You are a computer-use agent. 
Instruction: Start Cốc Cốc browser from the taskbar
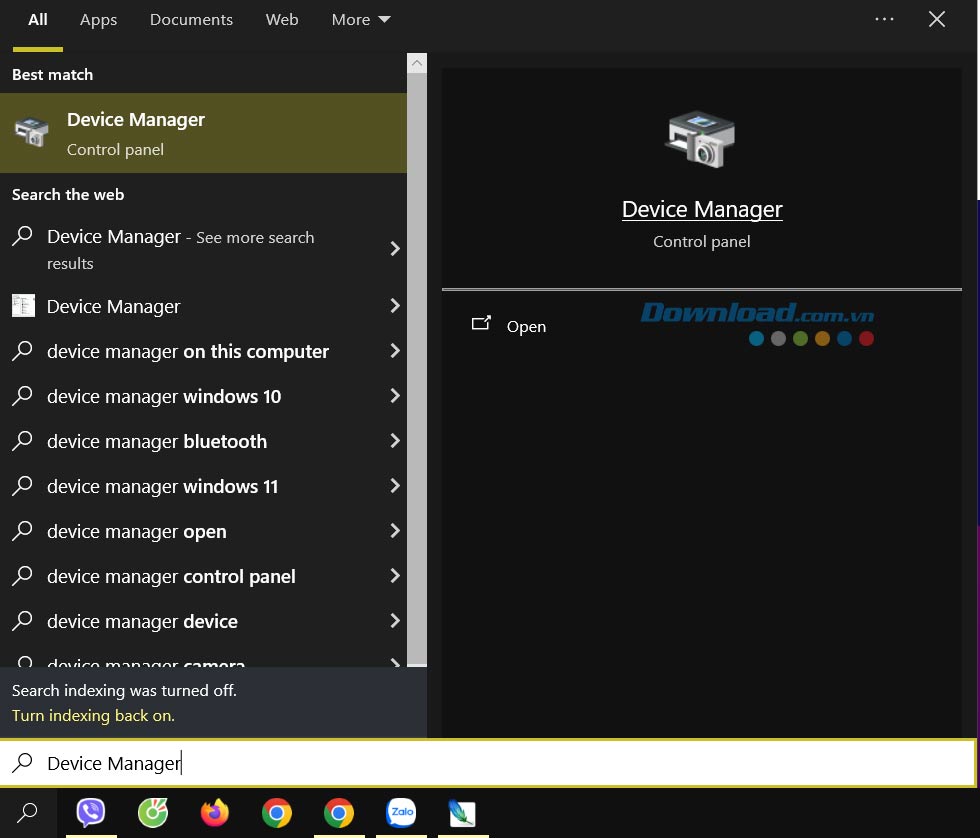click(153, 813)
